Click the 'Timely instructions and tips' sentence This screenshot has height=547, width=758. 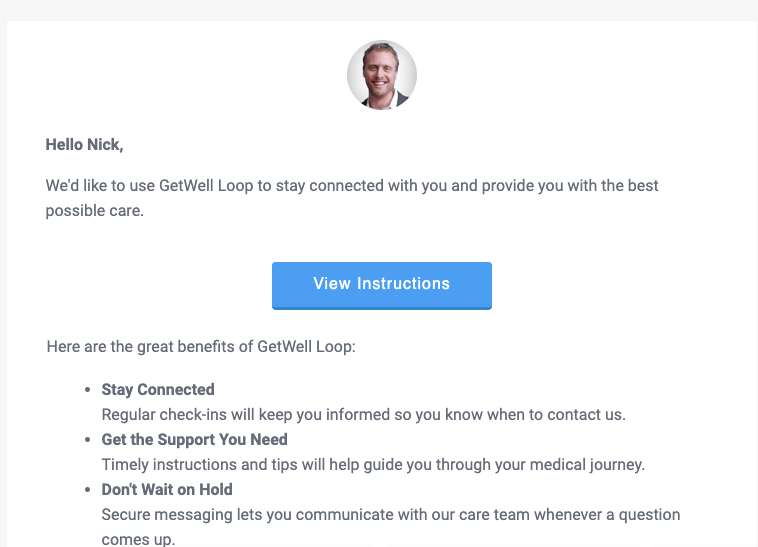373,464
